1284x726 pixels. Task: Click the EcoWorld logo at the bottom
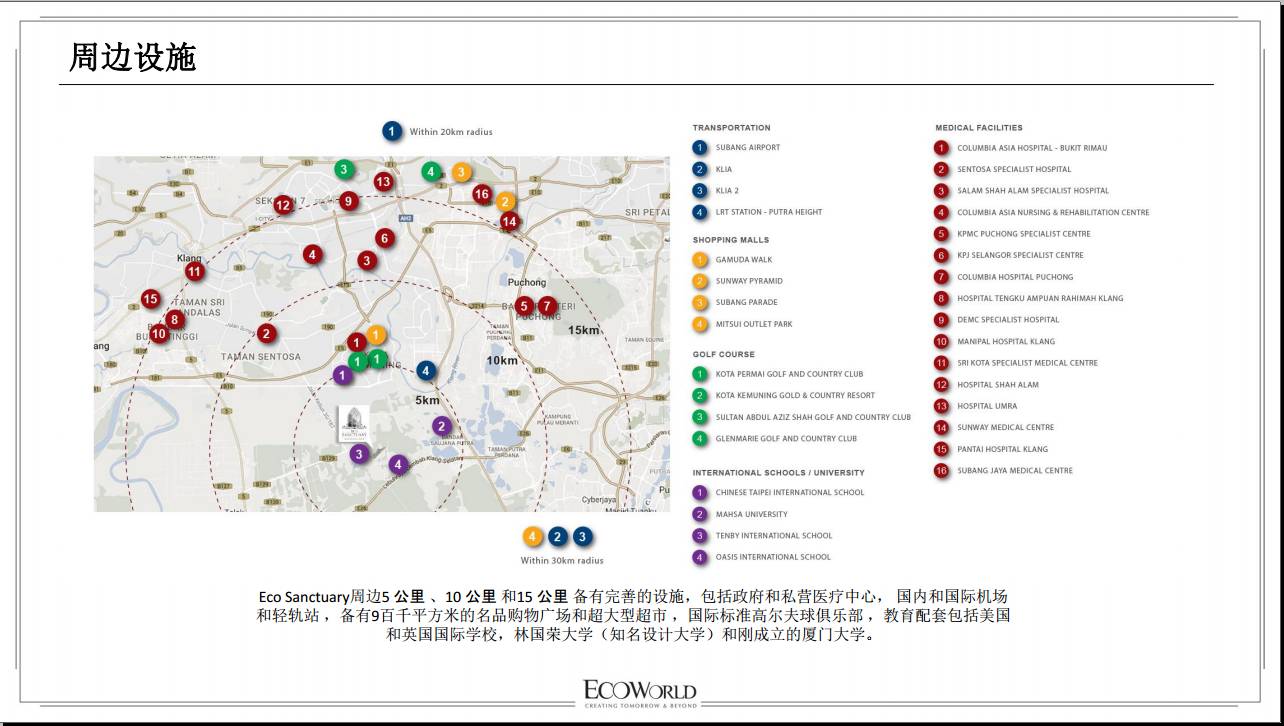(x=640, y=692)
